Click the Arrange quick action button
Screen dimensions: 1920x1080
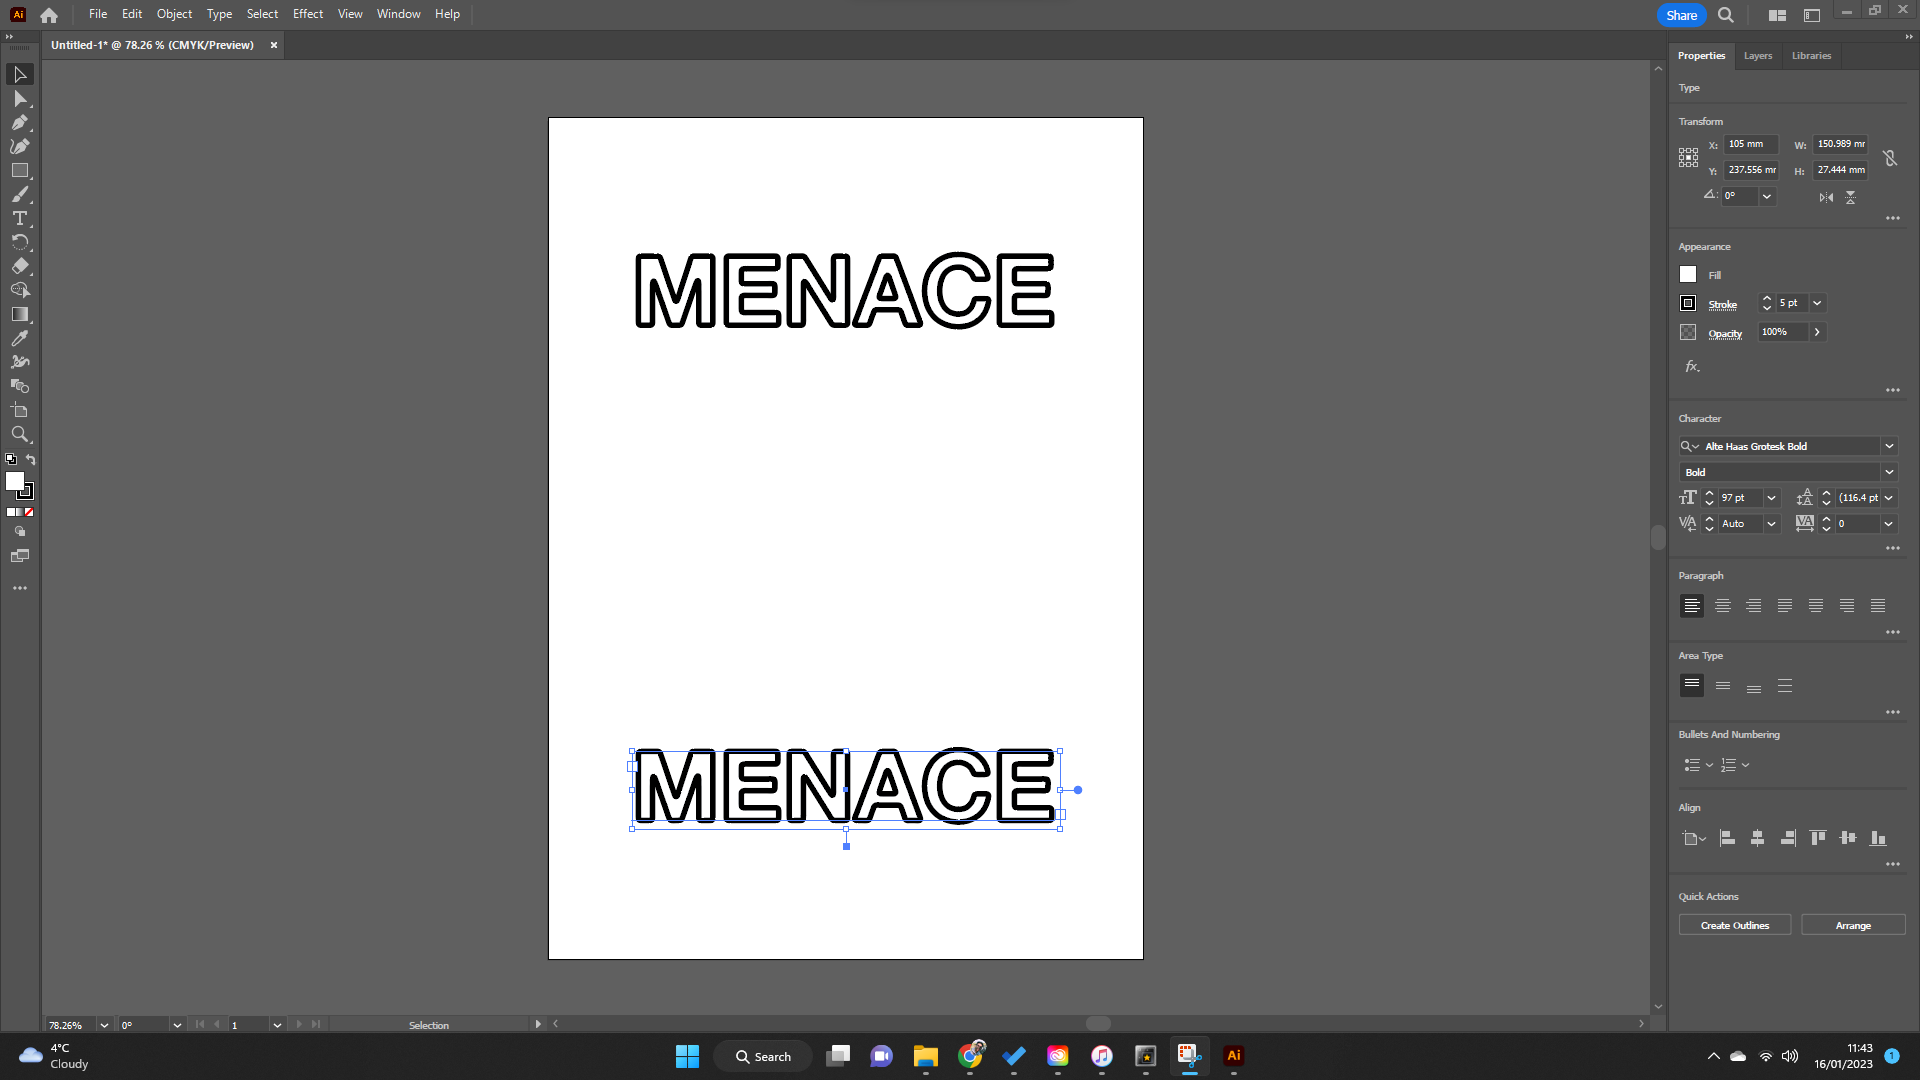[1853, 925]
